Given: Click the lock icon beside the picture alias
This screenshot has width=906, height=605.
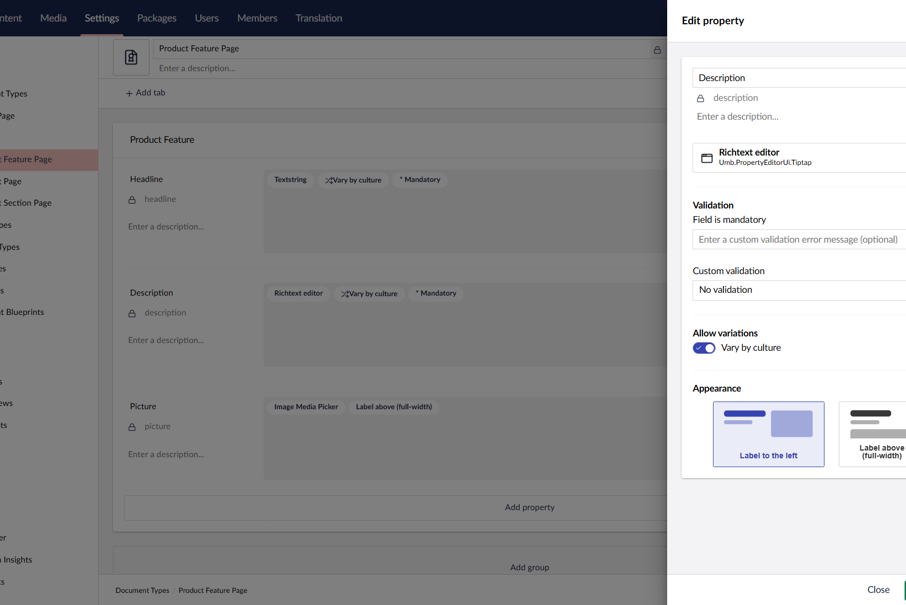Looking at the screenshot, I should point(131,427).
